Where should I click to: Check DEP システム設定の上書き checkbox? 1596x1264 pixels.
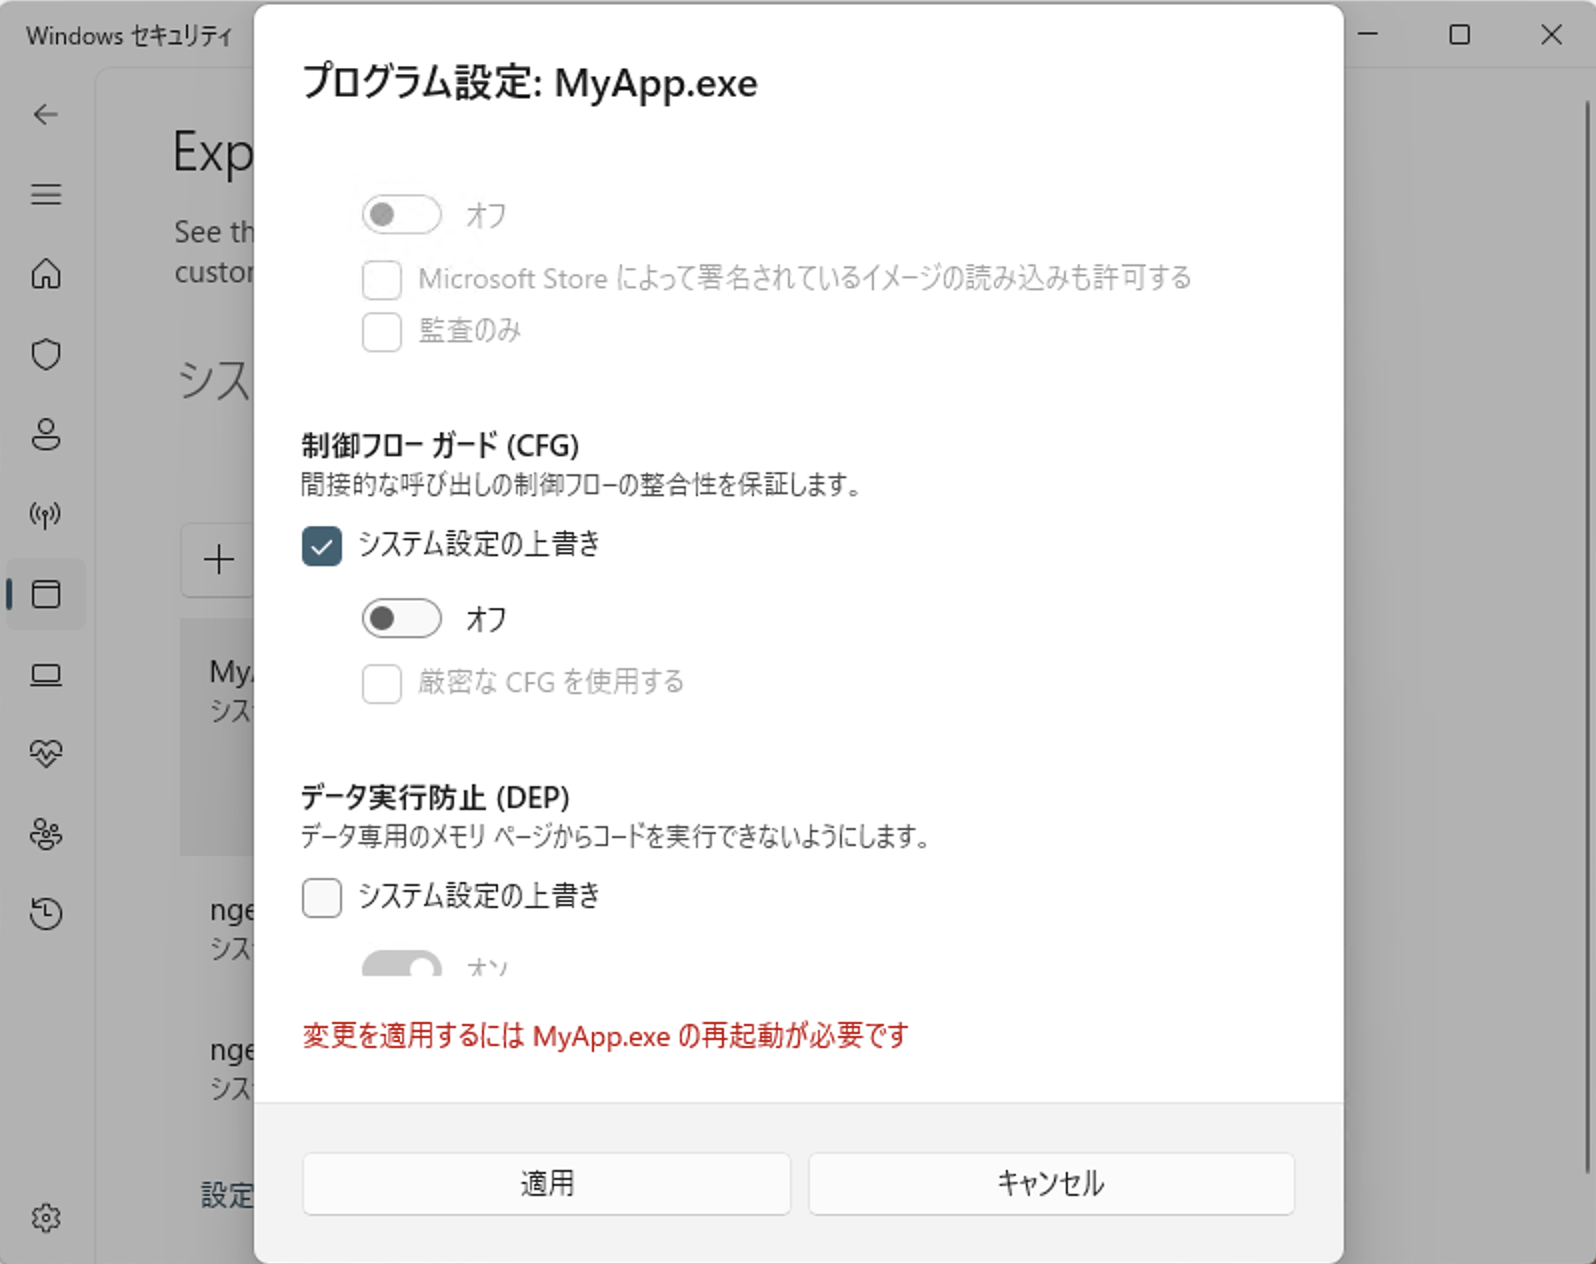point(322,897)
